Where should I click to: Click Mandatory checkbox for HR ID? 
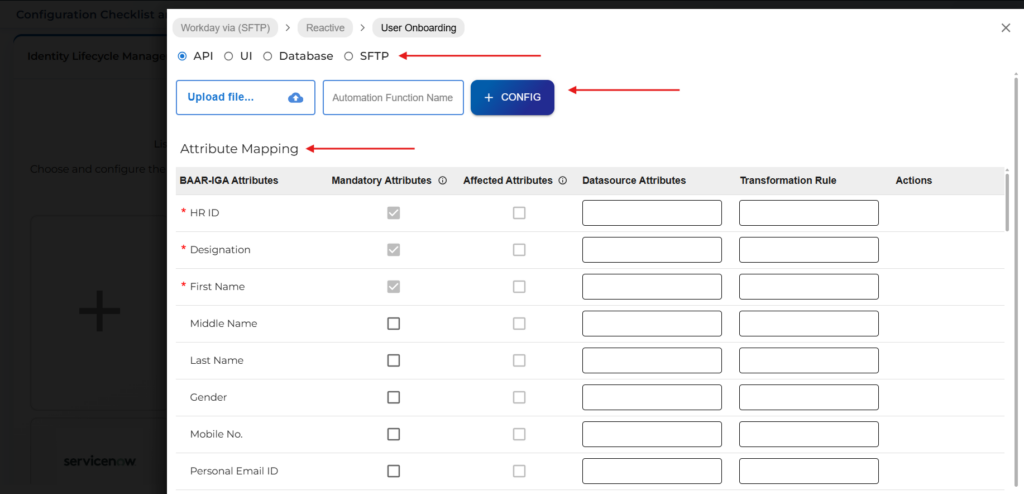393,213
